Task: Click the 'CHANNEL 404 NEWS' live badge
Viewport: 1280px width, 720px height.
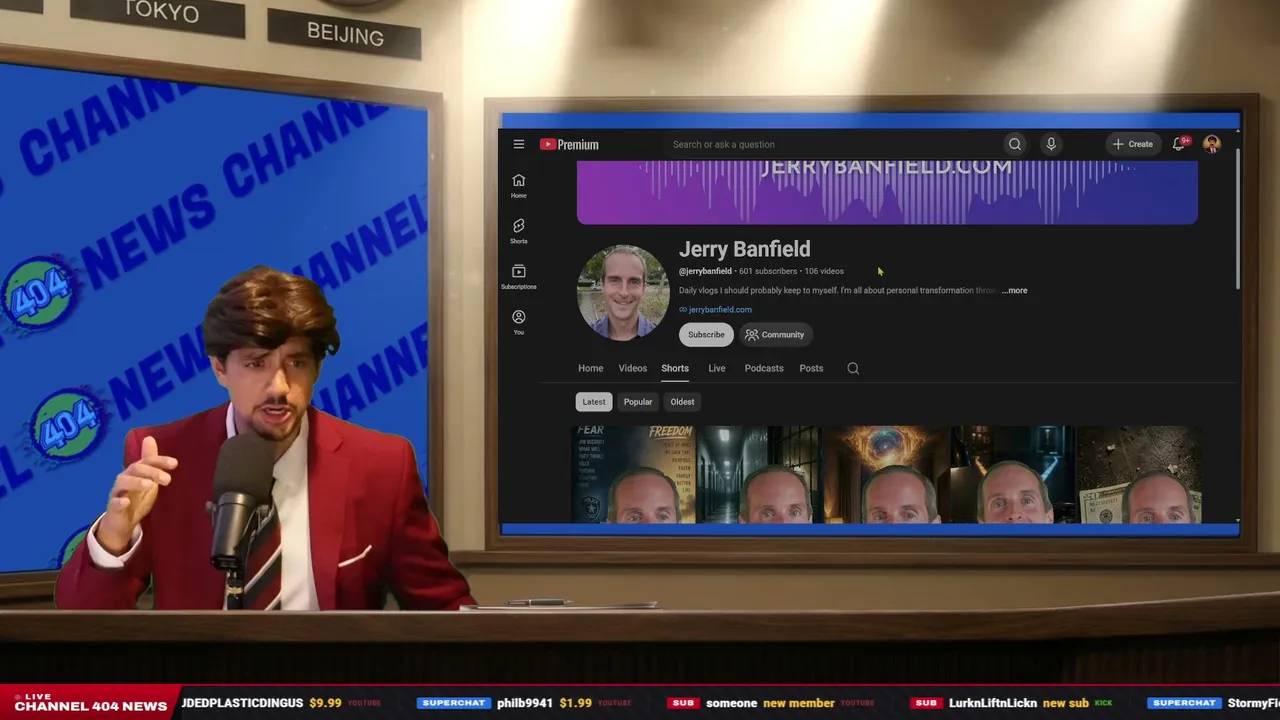Action: pyautogui.click(x=90, y=702)
